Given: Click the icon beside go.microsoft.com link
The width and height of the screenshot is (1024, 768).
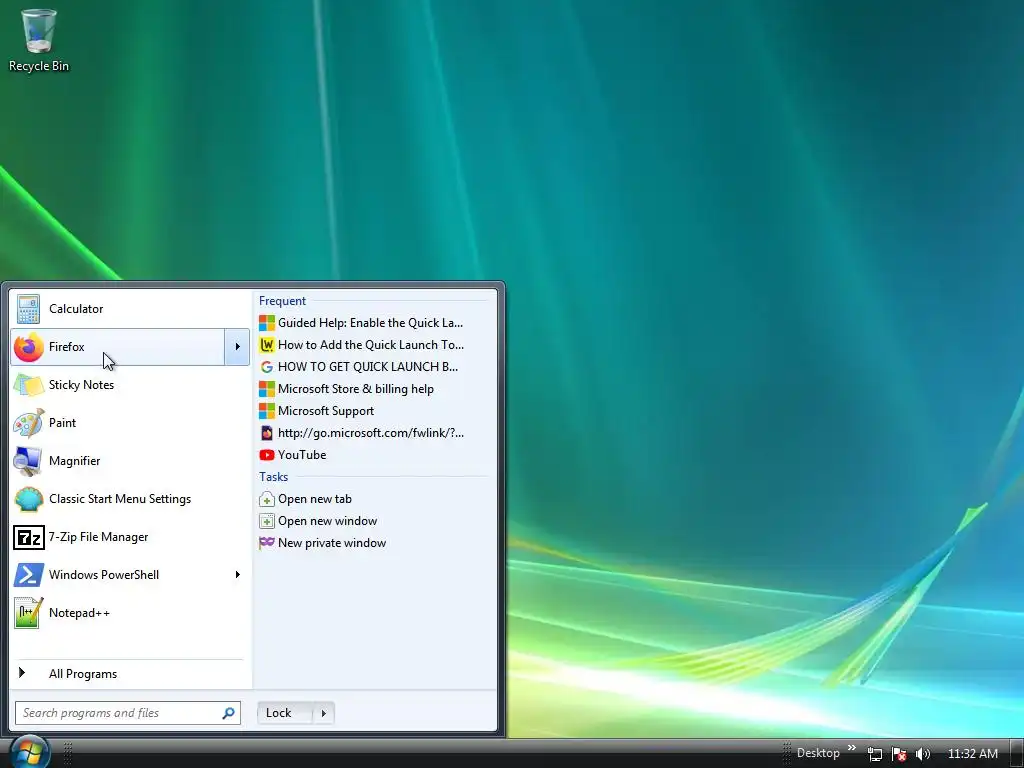Looking at the screenshot, I should (266, 433).
